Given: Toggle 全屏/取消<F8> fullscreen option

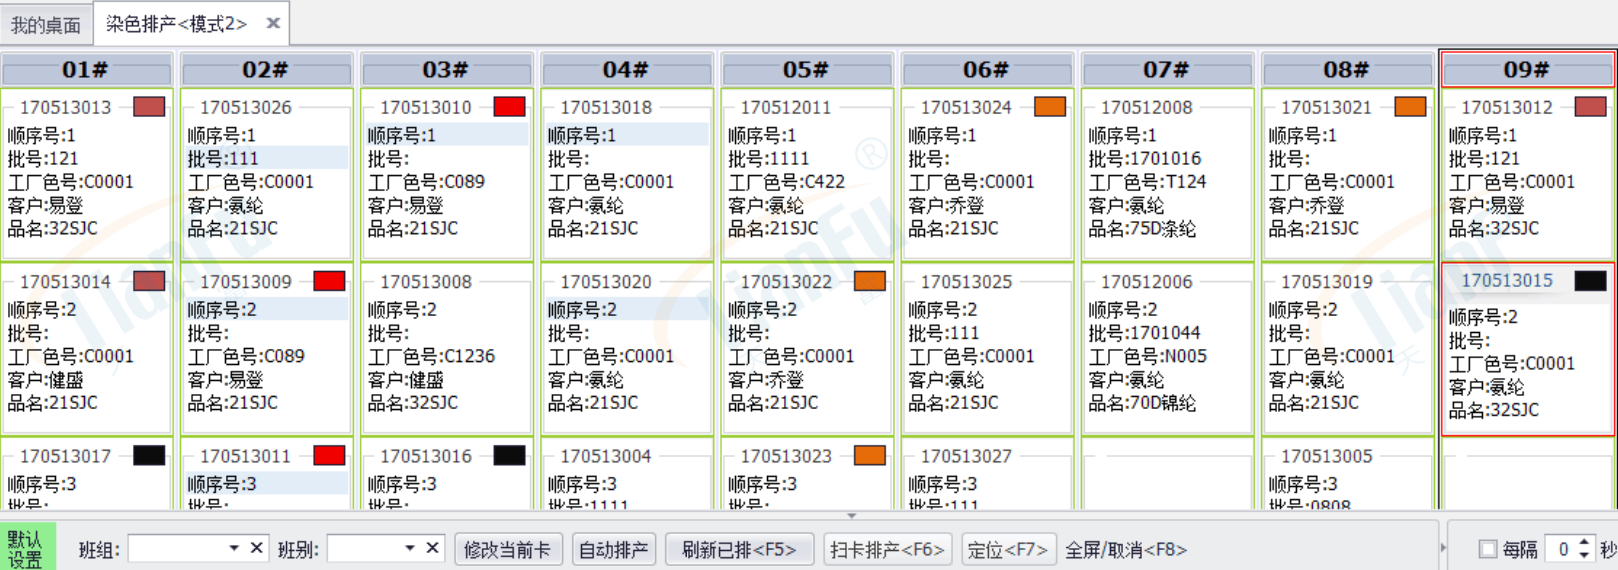Looking at the screenshot, I should click(1125, 549).
